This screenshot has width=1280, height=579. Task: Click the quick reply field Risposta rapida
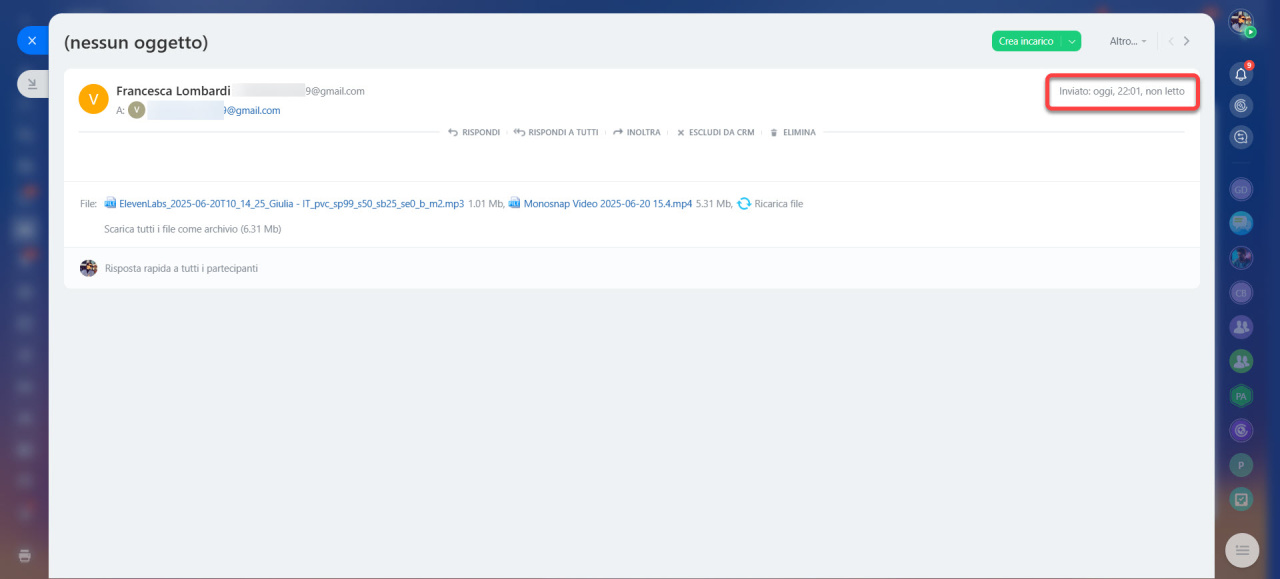click(x=181, y=268)
